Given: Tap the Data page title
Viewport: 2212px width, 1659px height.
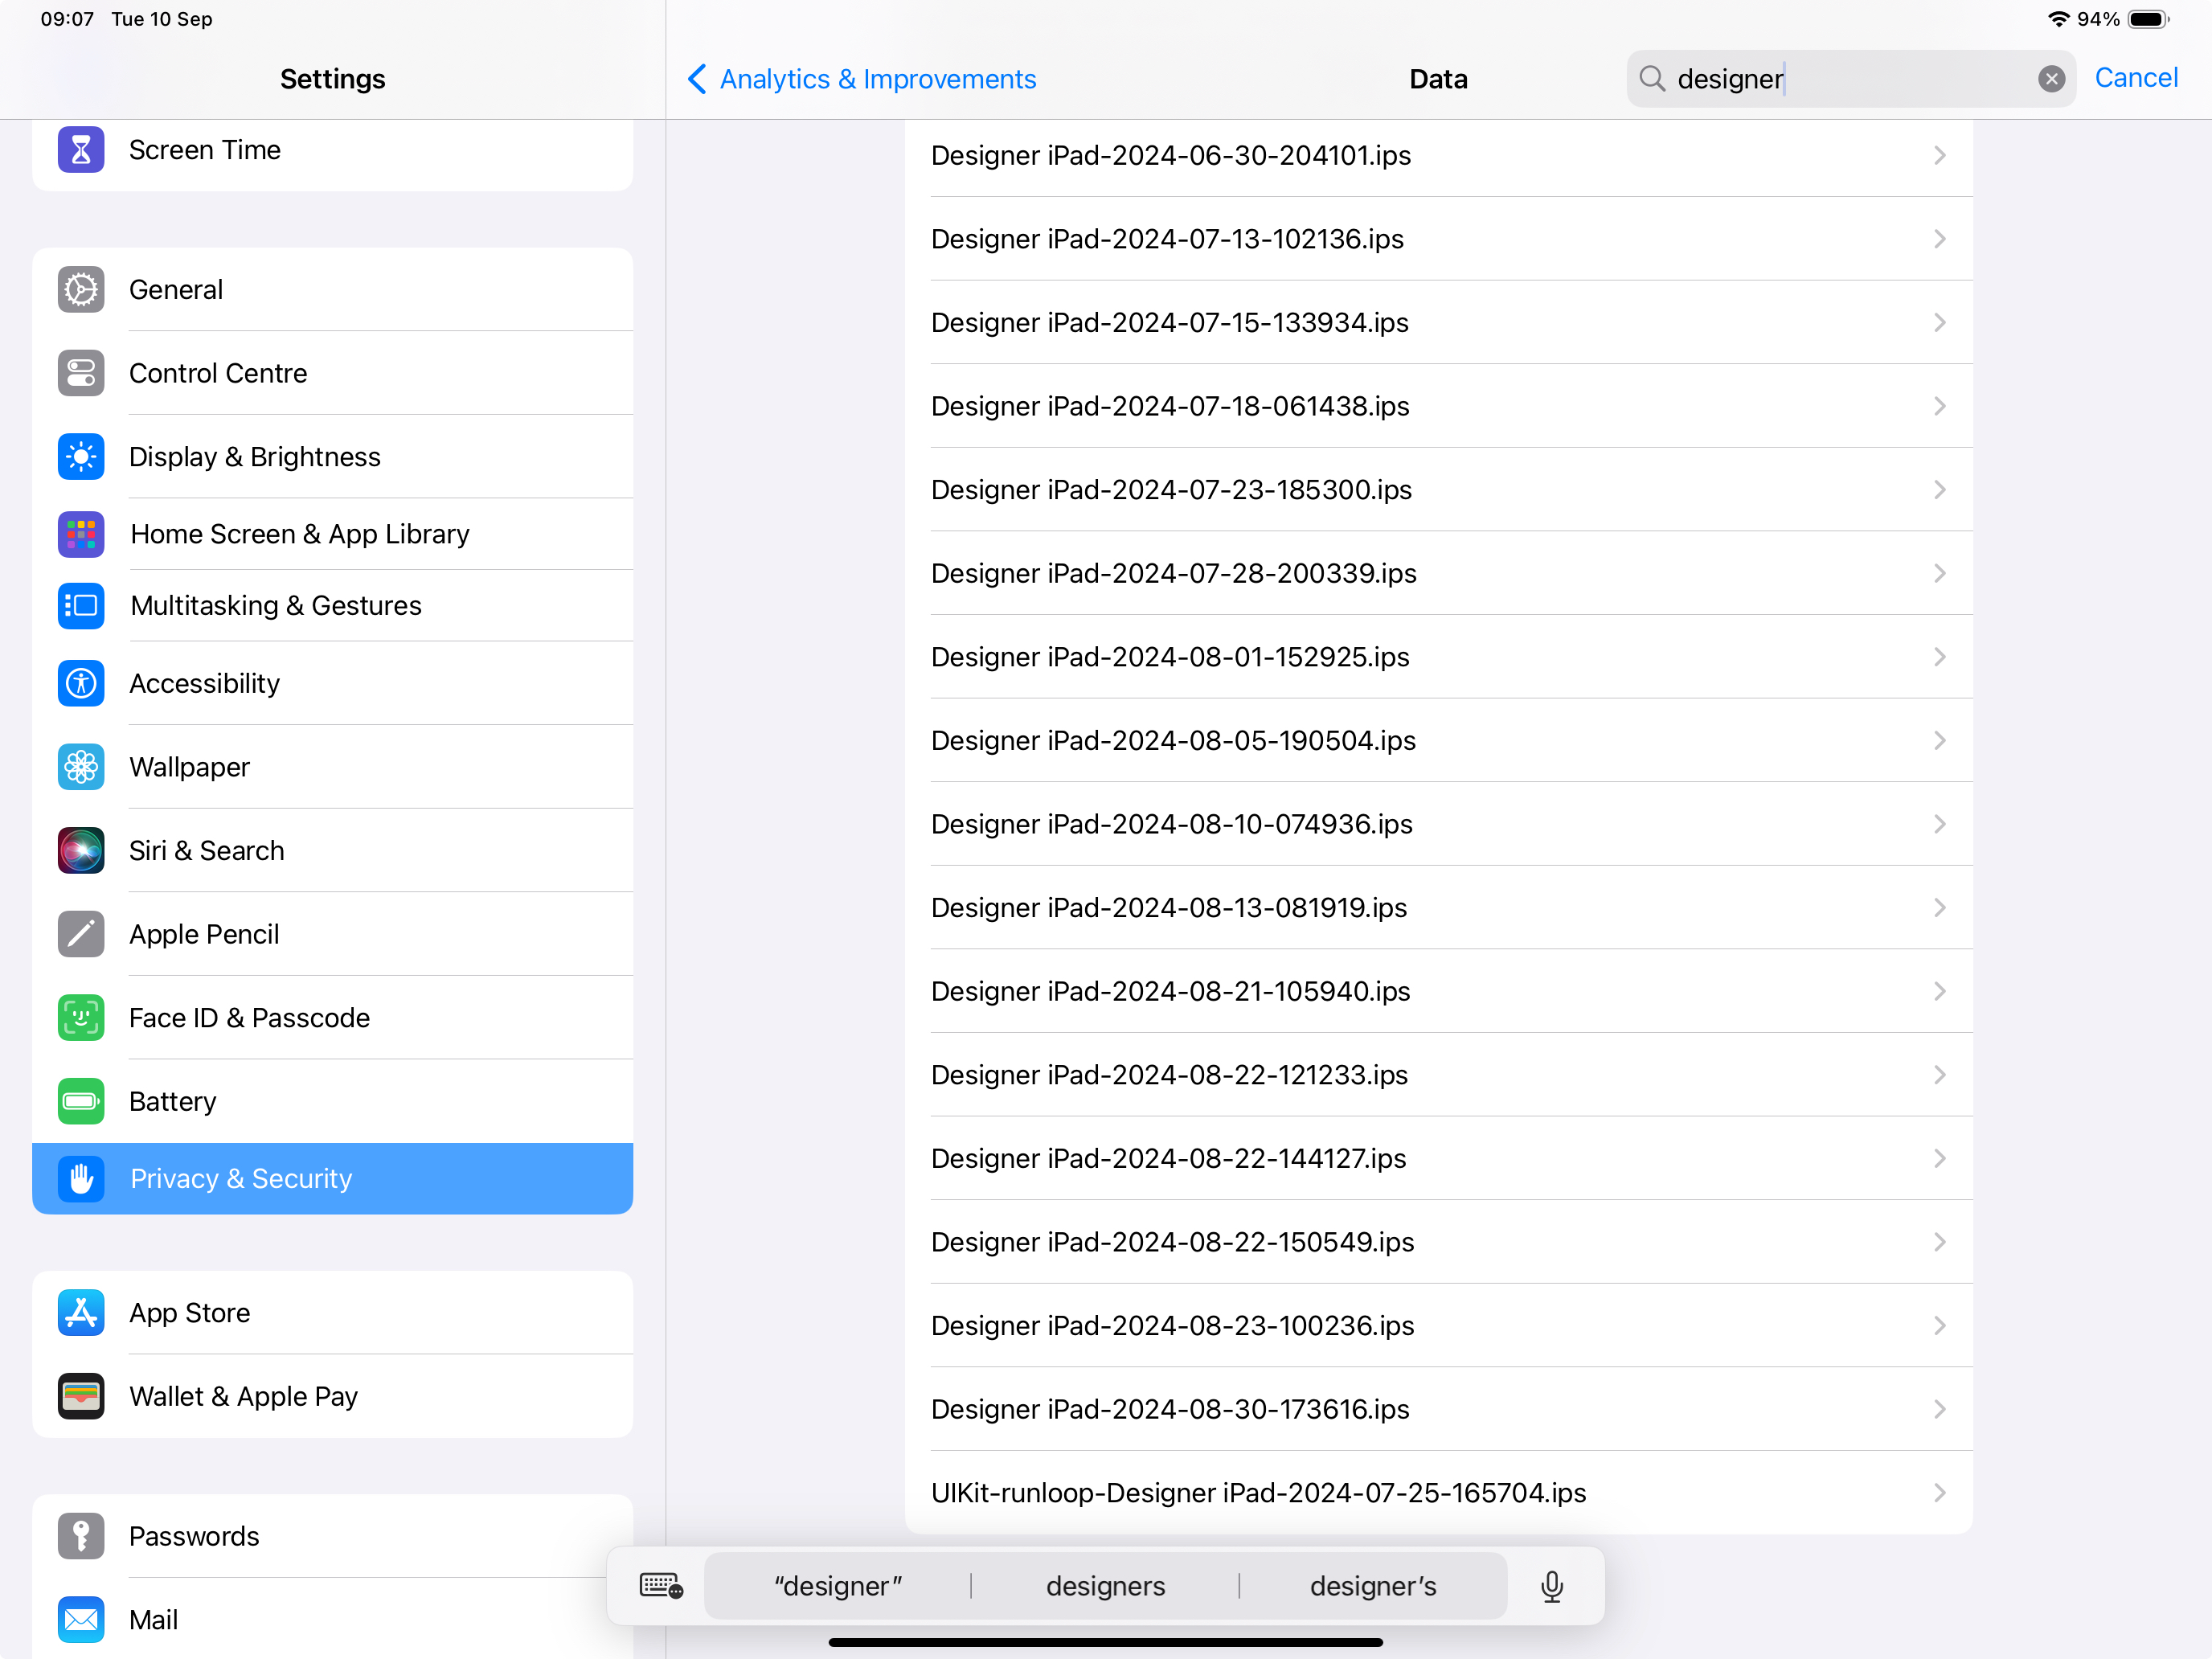Looking at the screenshot, I should (x=1438, y=79).
